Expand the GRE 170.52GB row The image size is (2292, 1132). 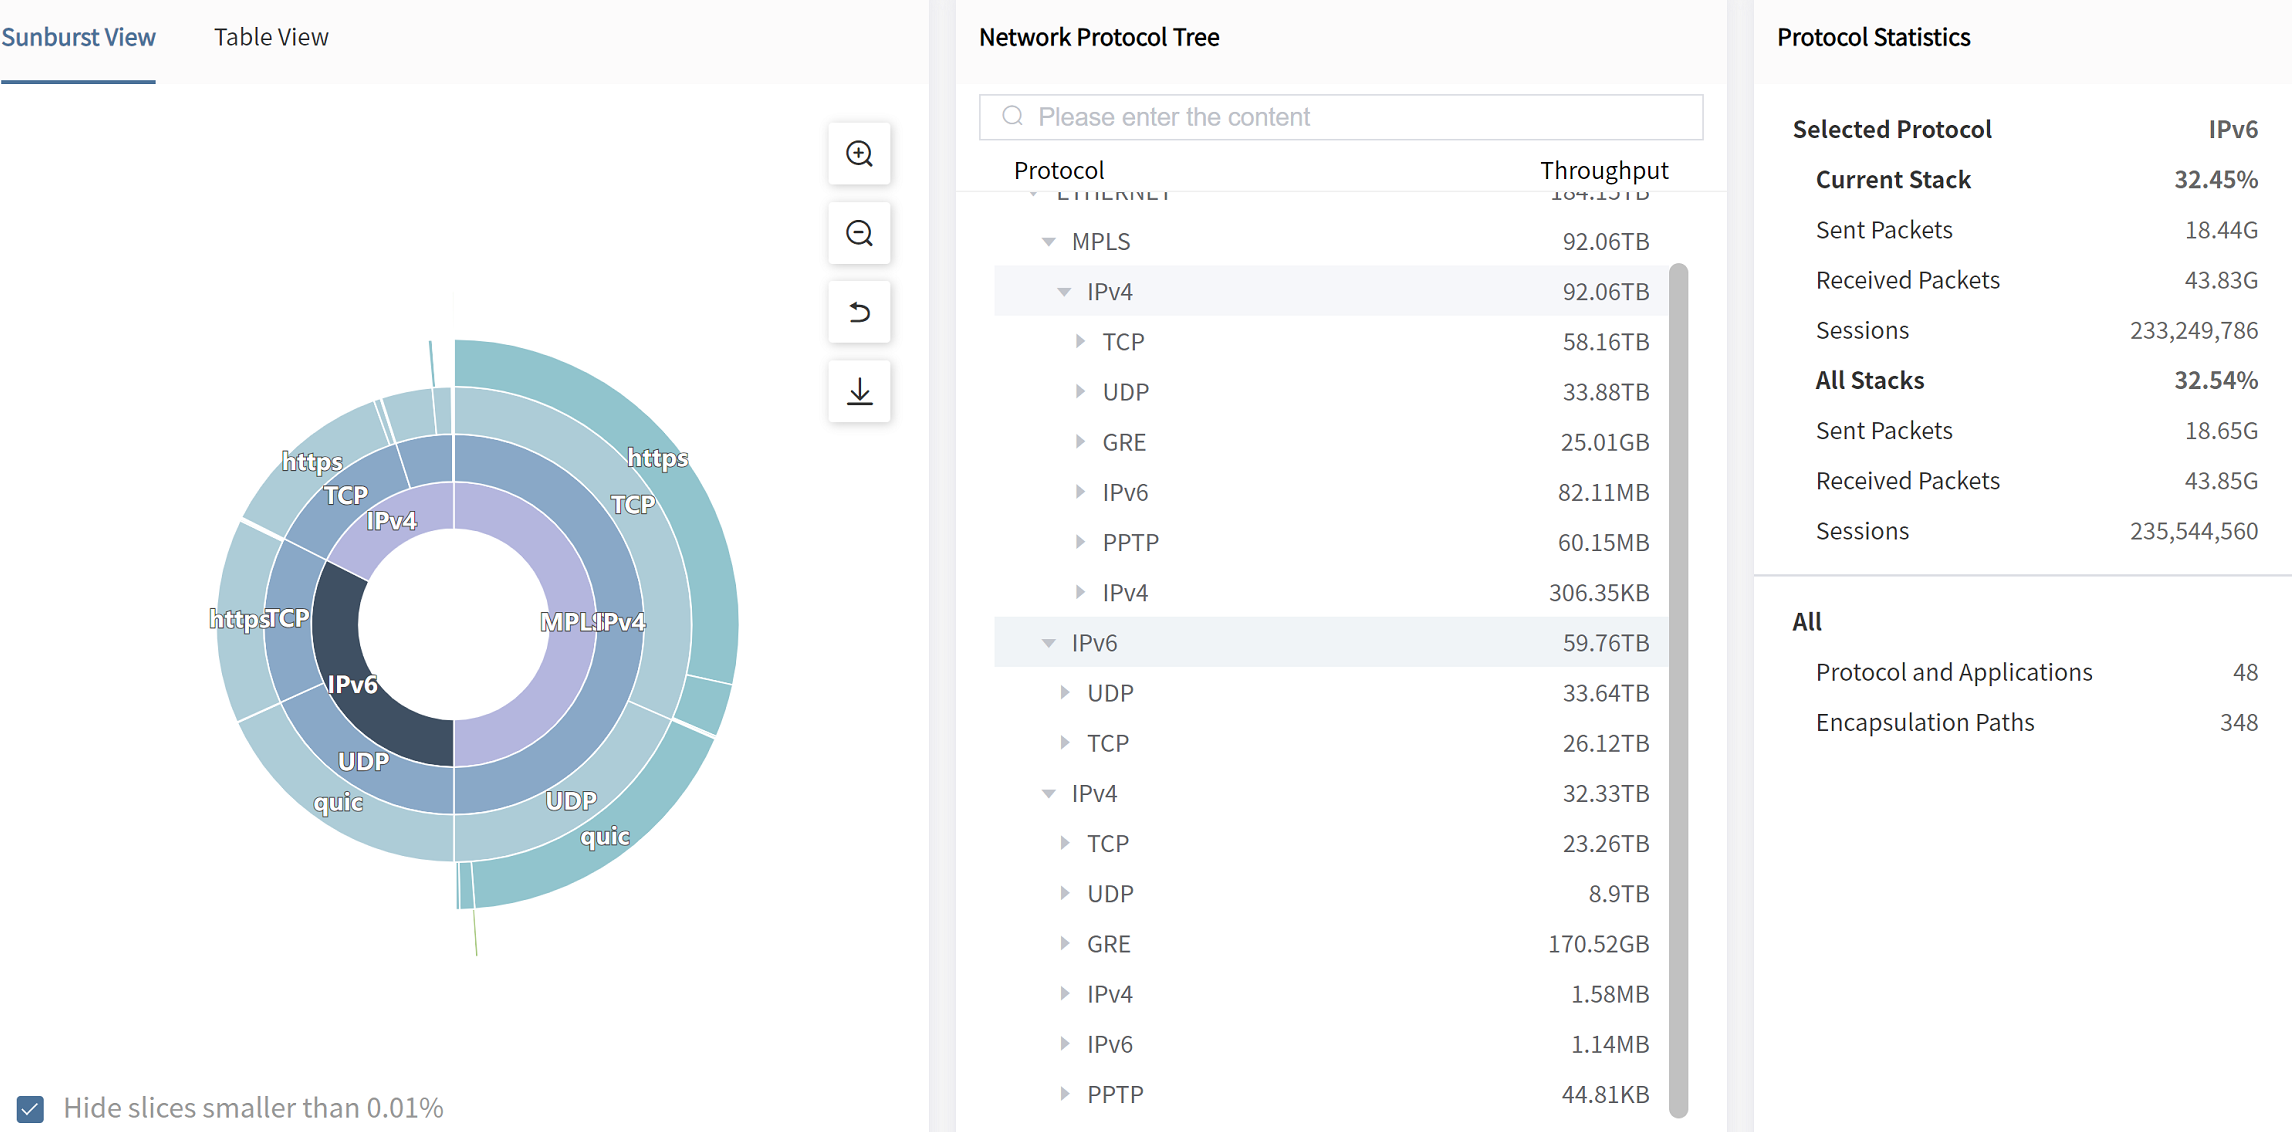point(1065,943)
